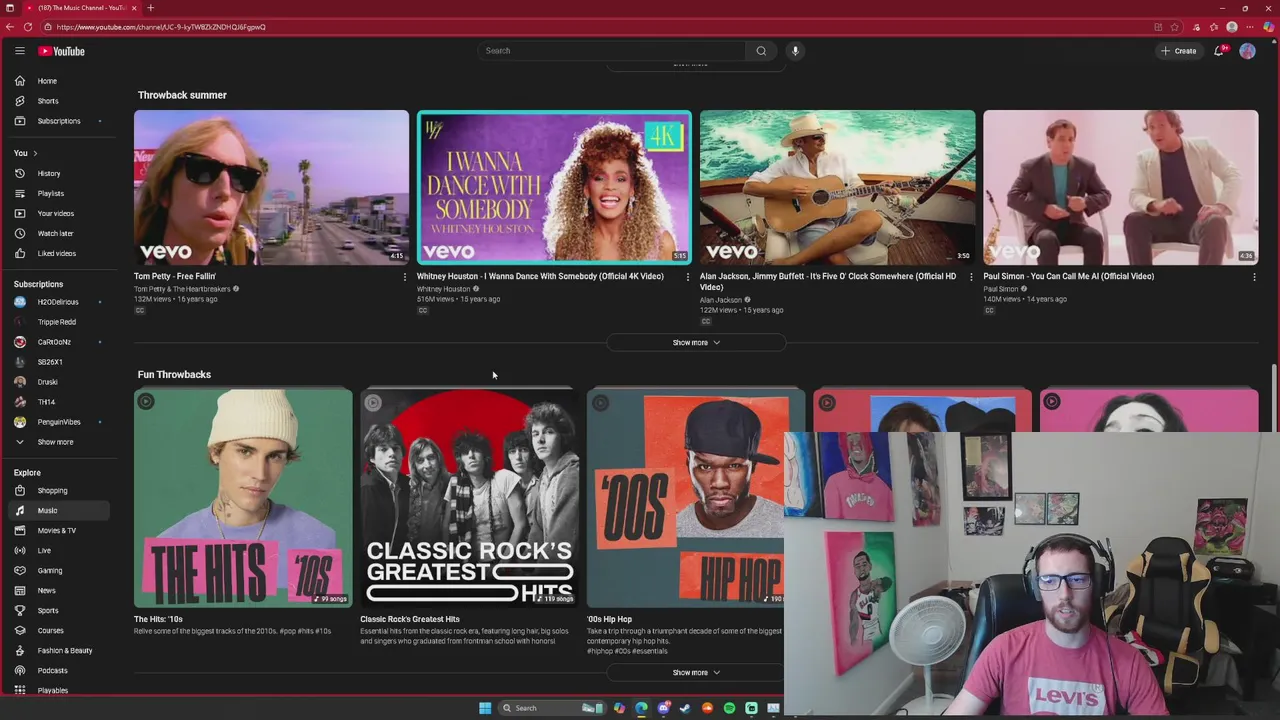The width and height of the screenshot is (1280, 720).
Task: Click the search magnifier button
Action: 761,51
